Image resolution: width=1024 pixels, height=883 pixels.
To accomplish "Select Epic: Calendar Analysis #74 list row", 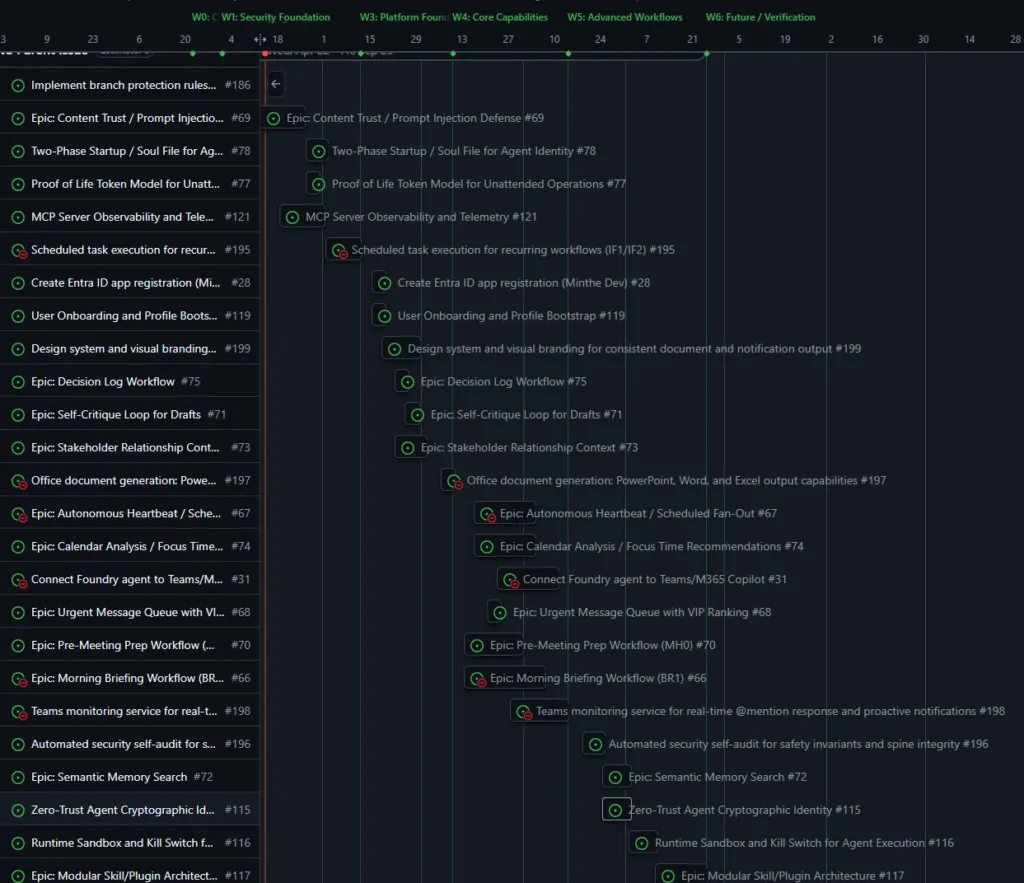I will pos(130,547).
